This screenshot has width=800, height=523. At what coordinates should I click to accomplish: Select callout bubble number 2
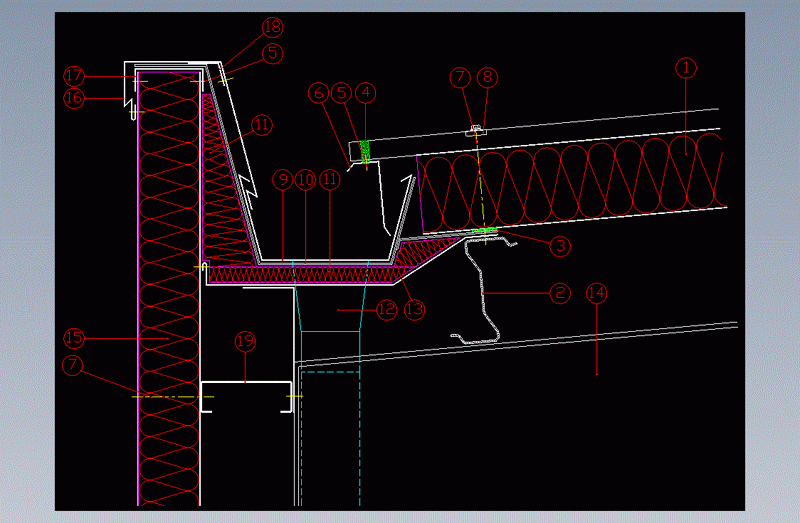pyautogui.click(x=560, y=293)
